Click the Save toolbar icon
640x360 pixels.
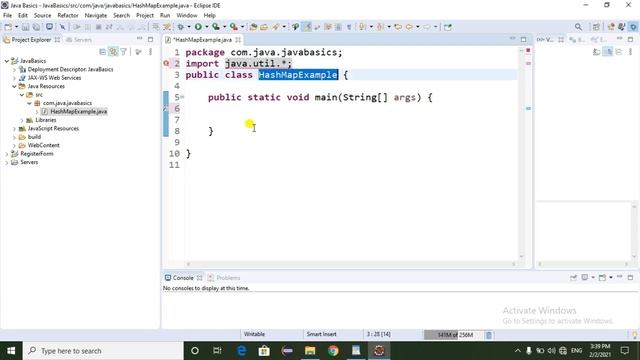25,27
